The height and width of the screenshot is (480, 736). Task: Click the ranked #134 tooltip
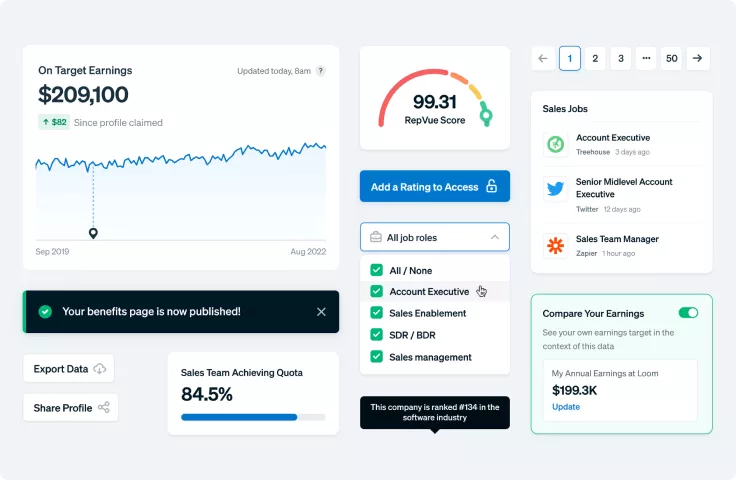tap(435, 412)
